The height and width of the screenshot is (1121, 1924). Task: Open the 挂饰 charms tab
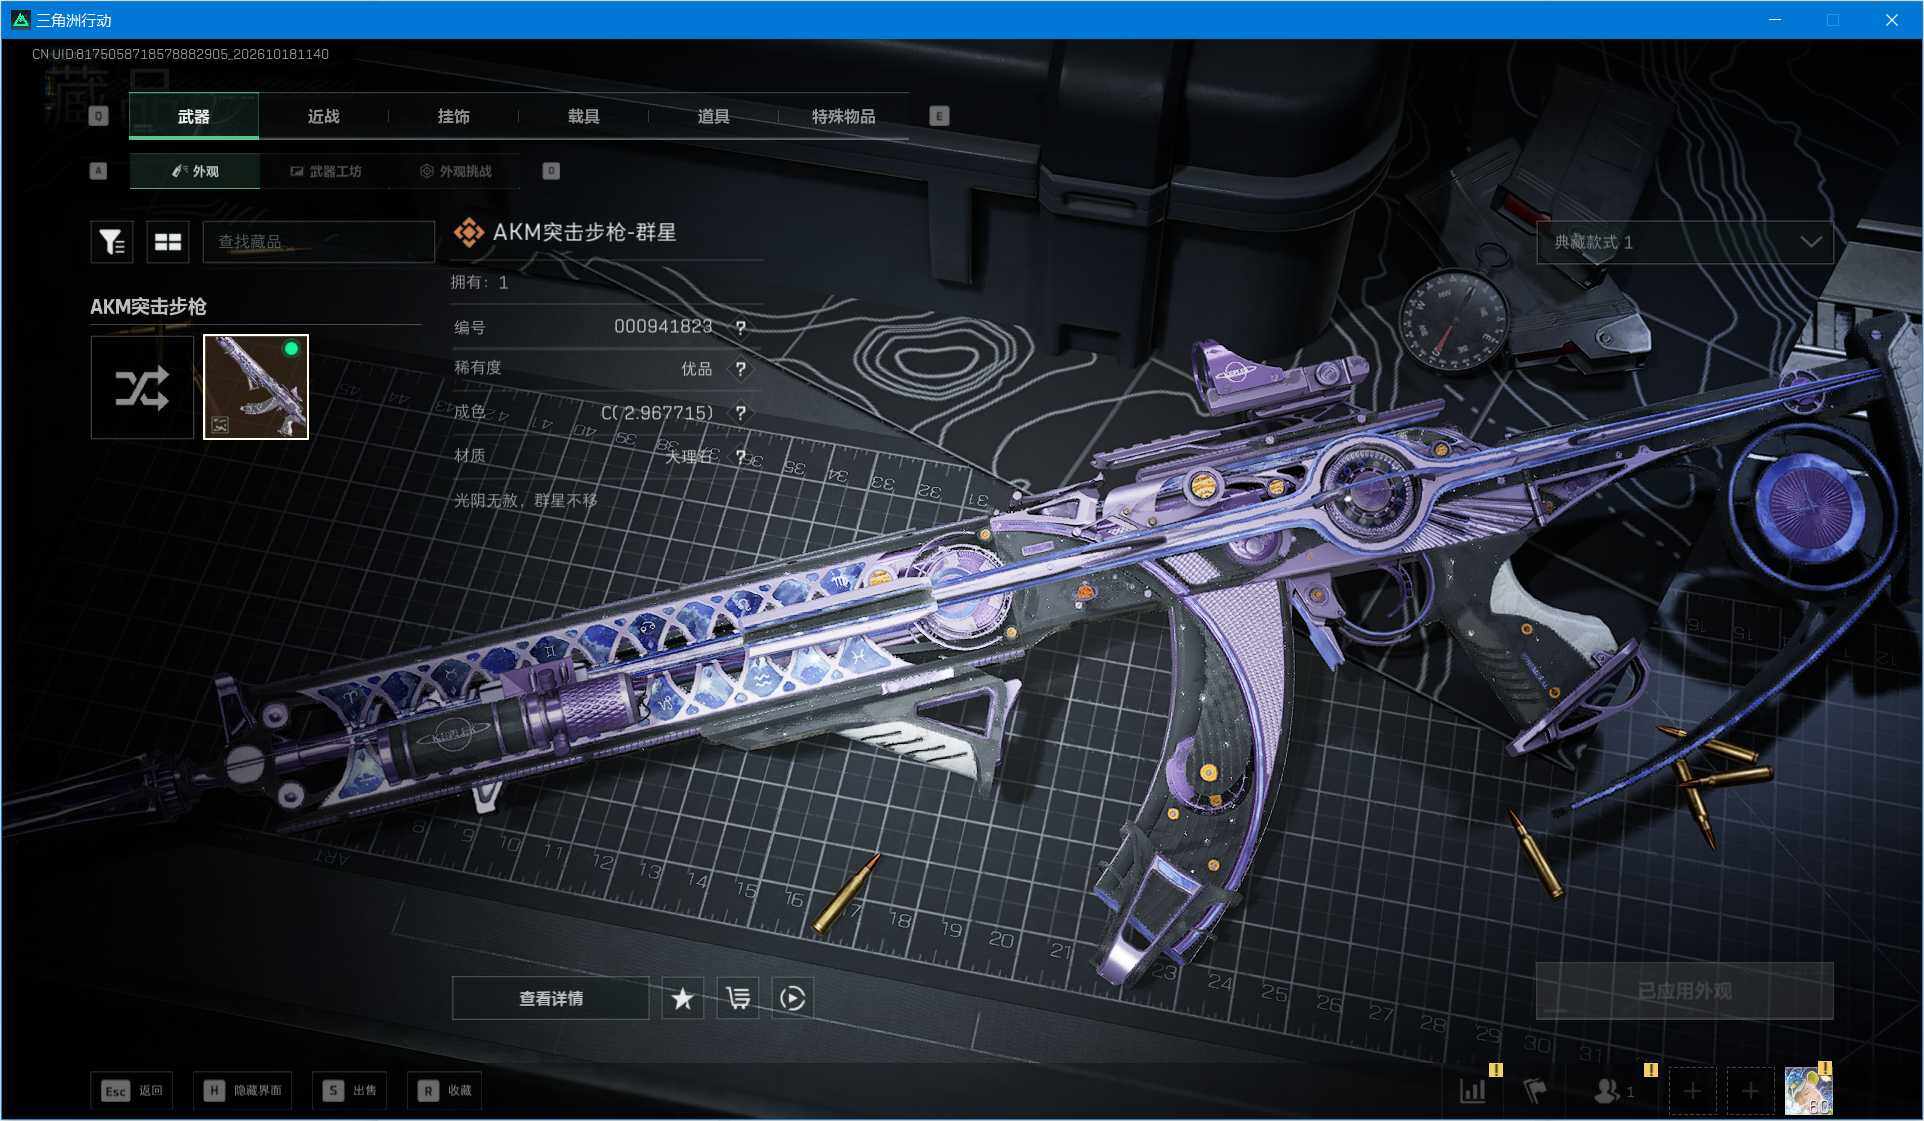point(453,116)
